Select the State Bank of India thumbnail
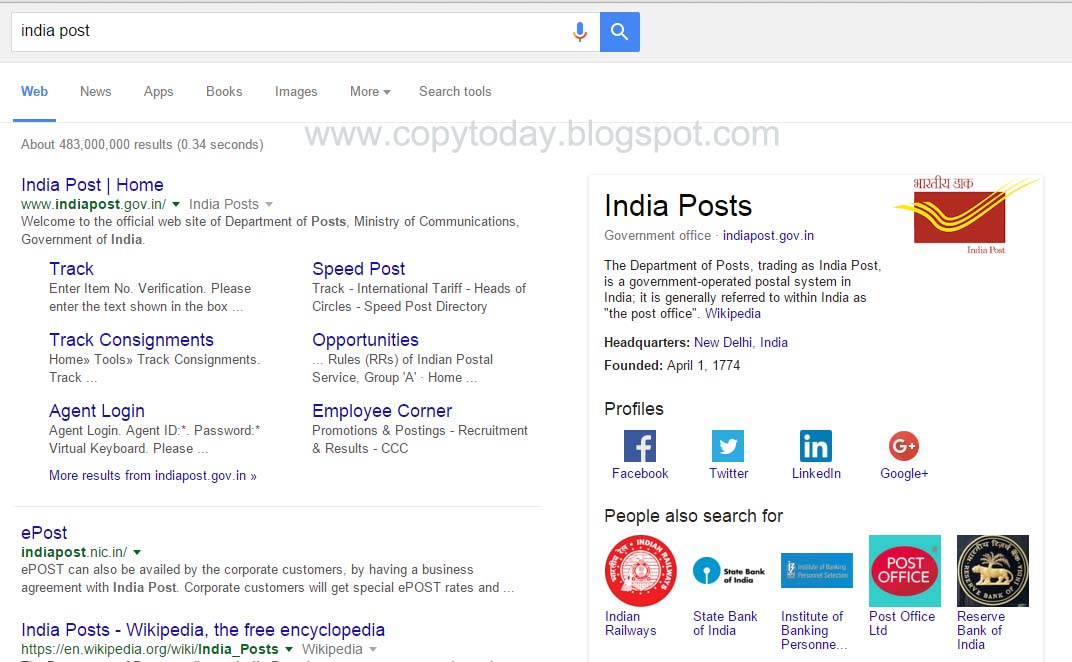 (729, 570)
